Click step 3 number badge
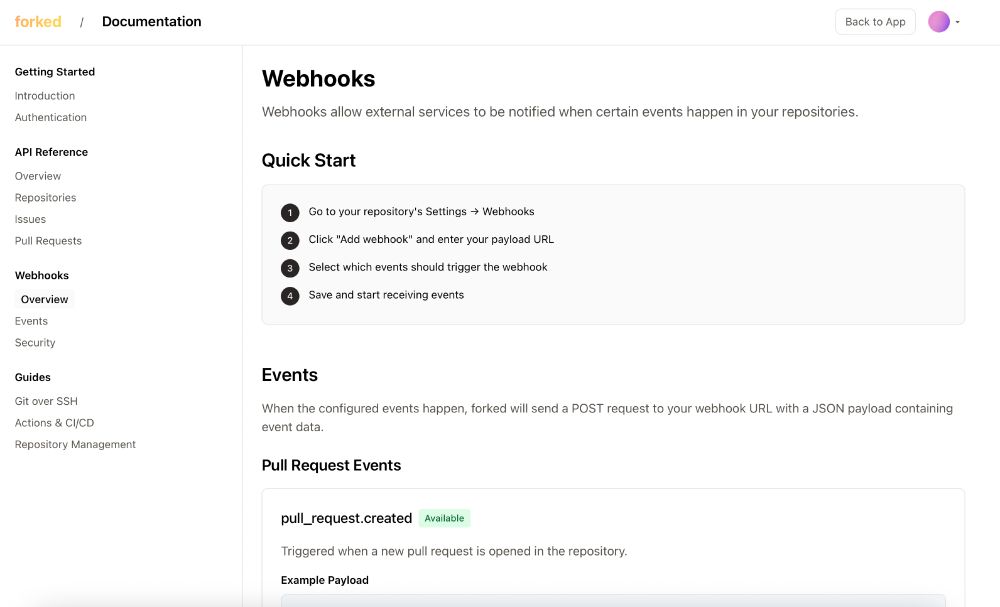Viewport: 1000px width, 607px height. point(290,268)
